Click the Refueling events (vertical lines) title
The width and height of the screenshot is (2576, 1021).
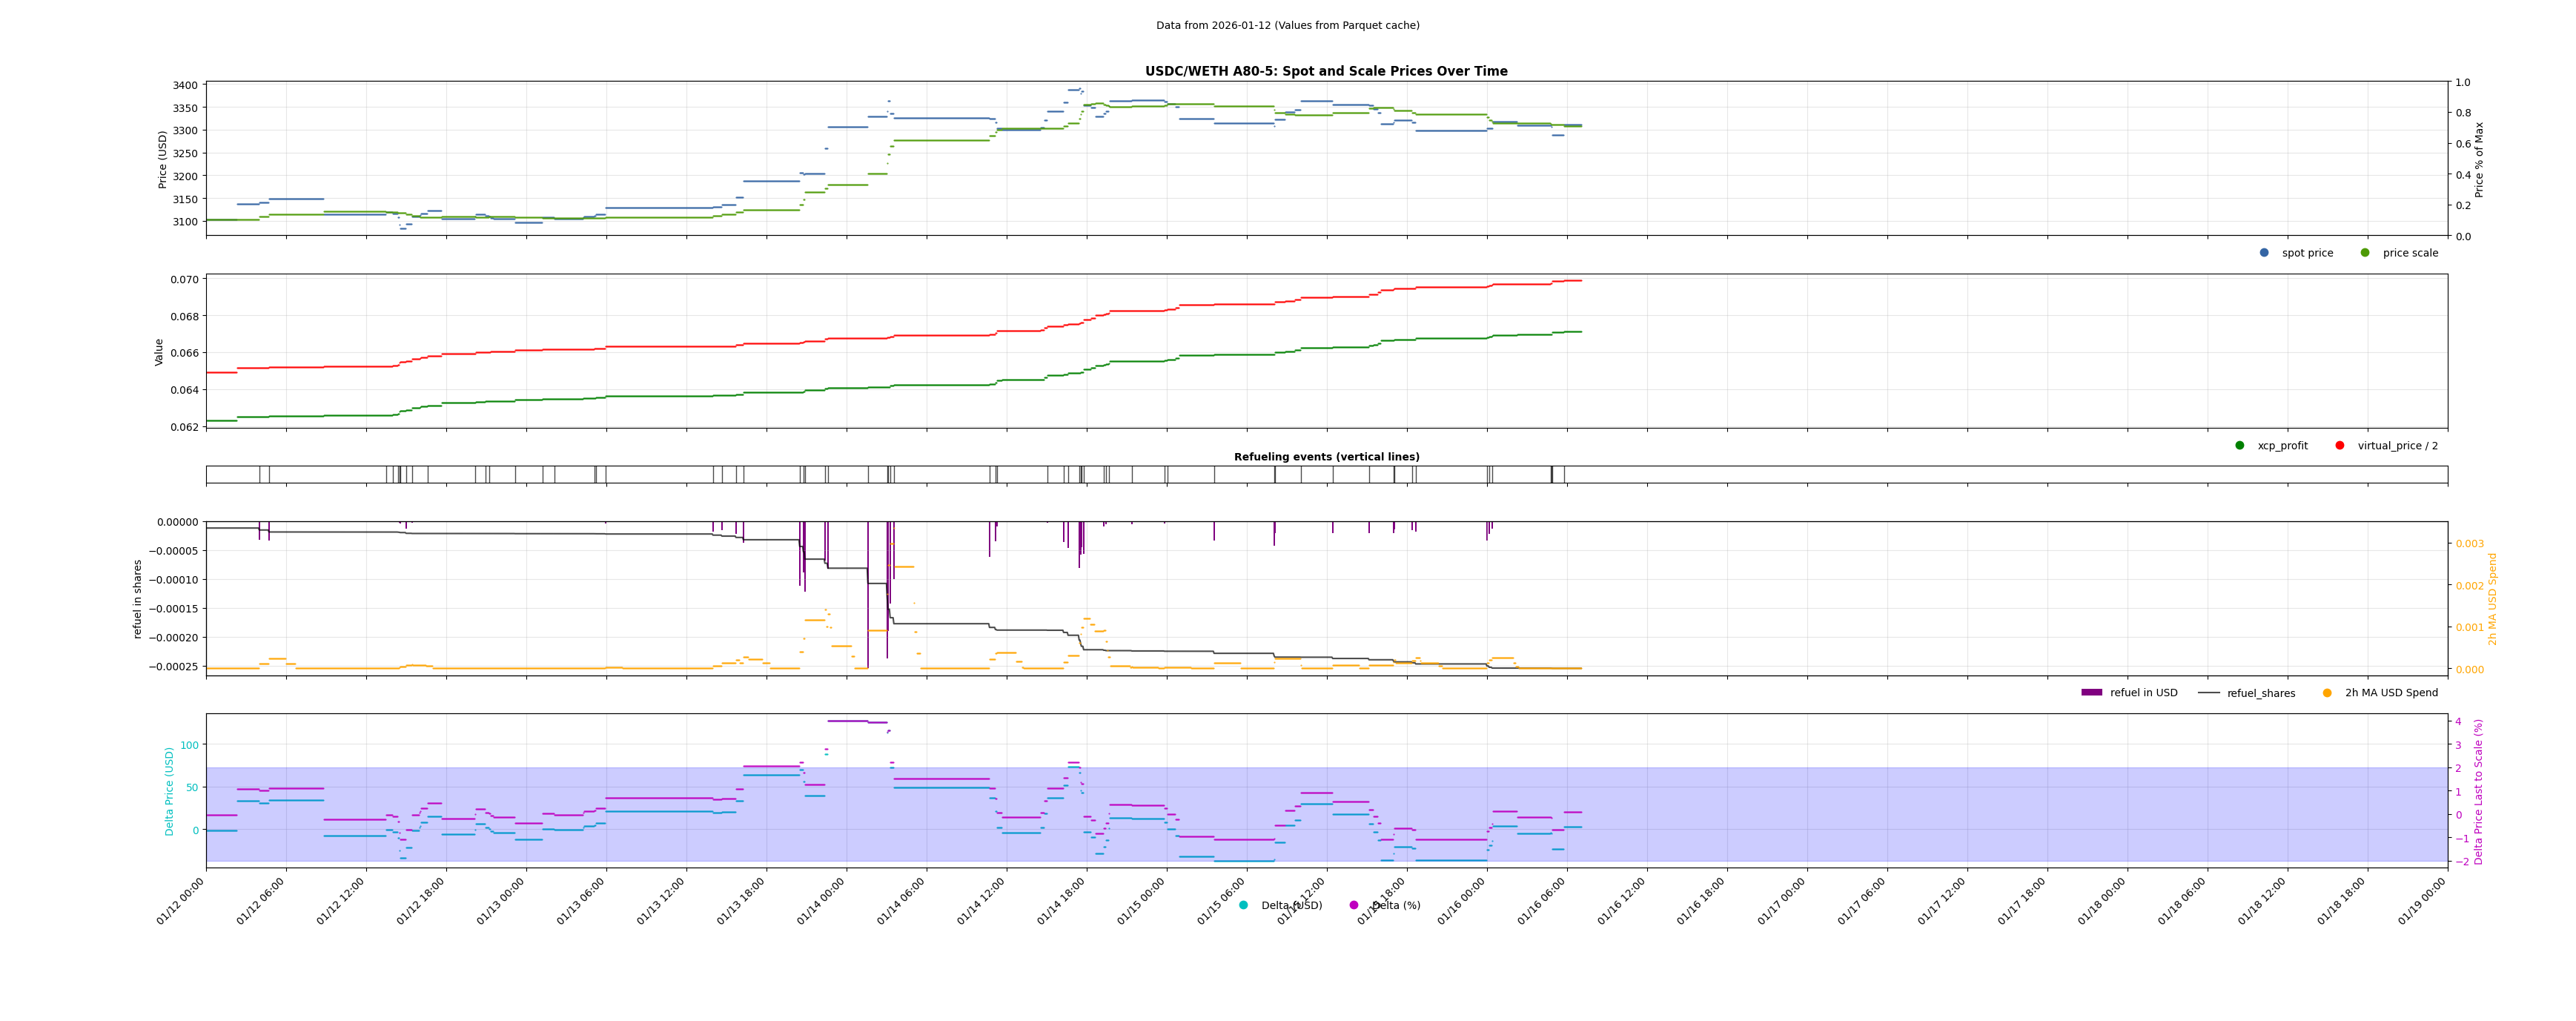1326,457
